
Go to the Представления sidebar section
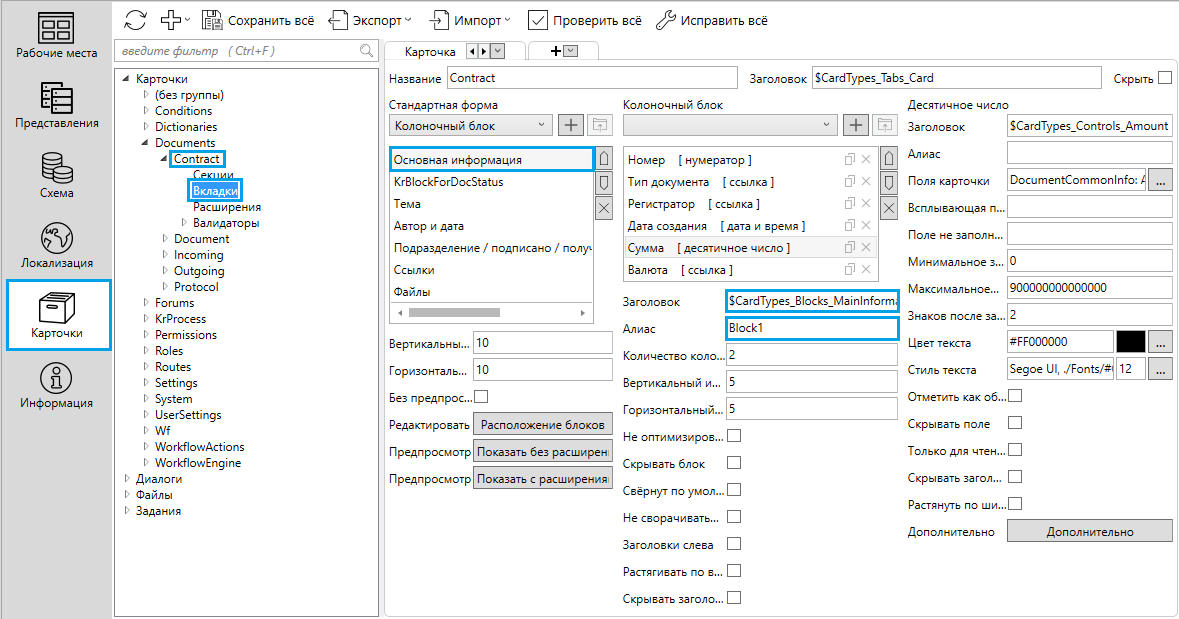pos(57,105)
